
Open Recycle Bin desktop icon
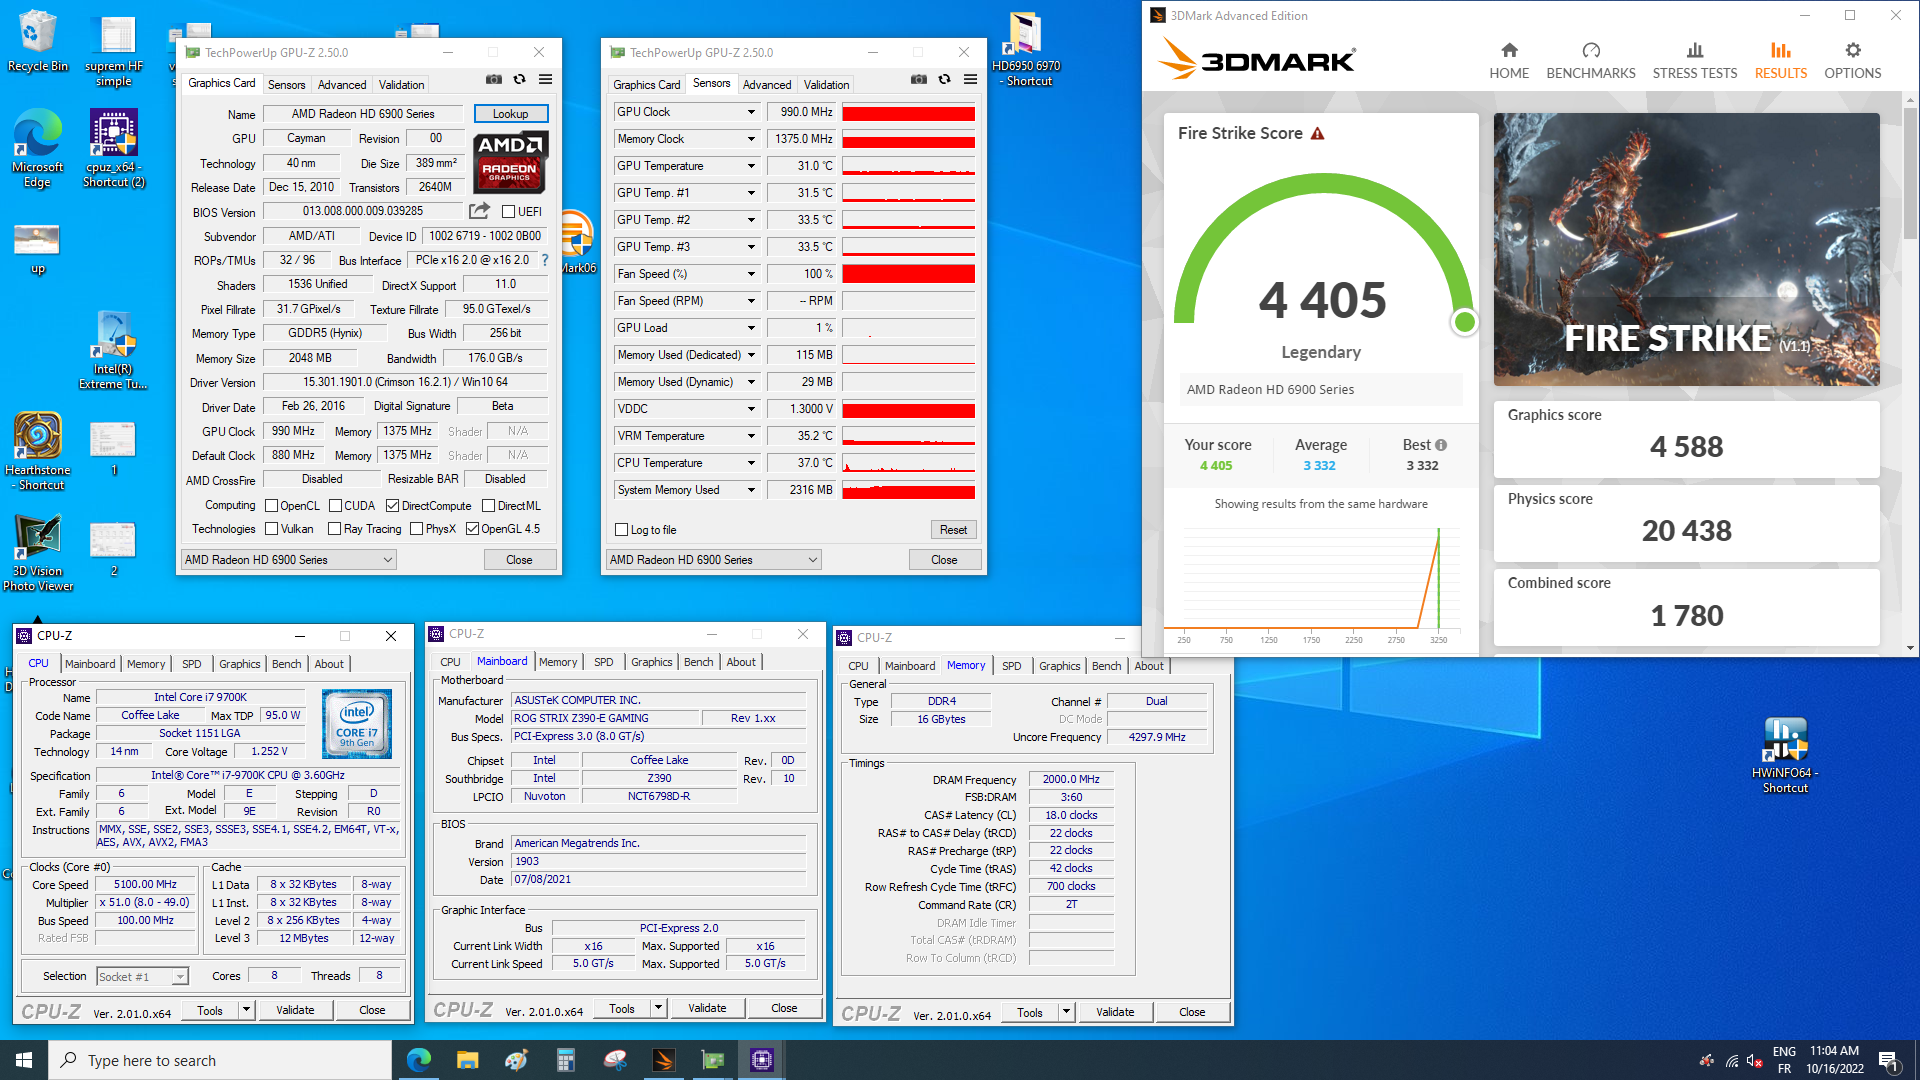[38, 42]
